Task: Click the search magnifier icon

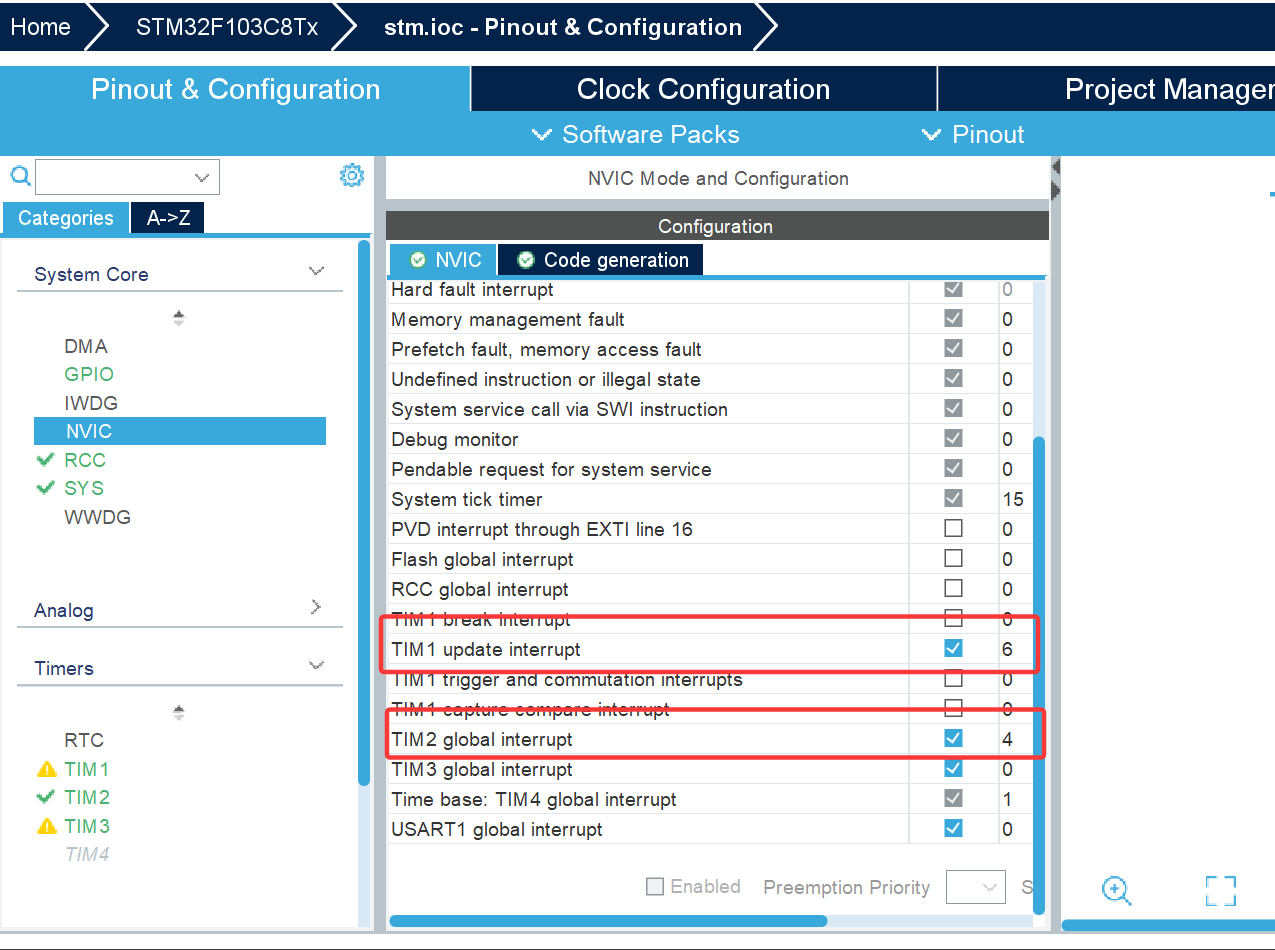Action: 20,178
